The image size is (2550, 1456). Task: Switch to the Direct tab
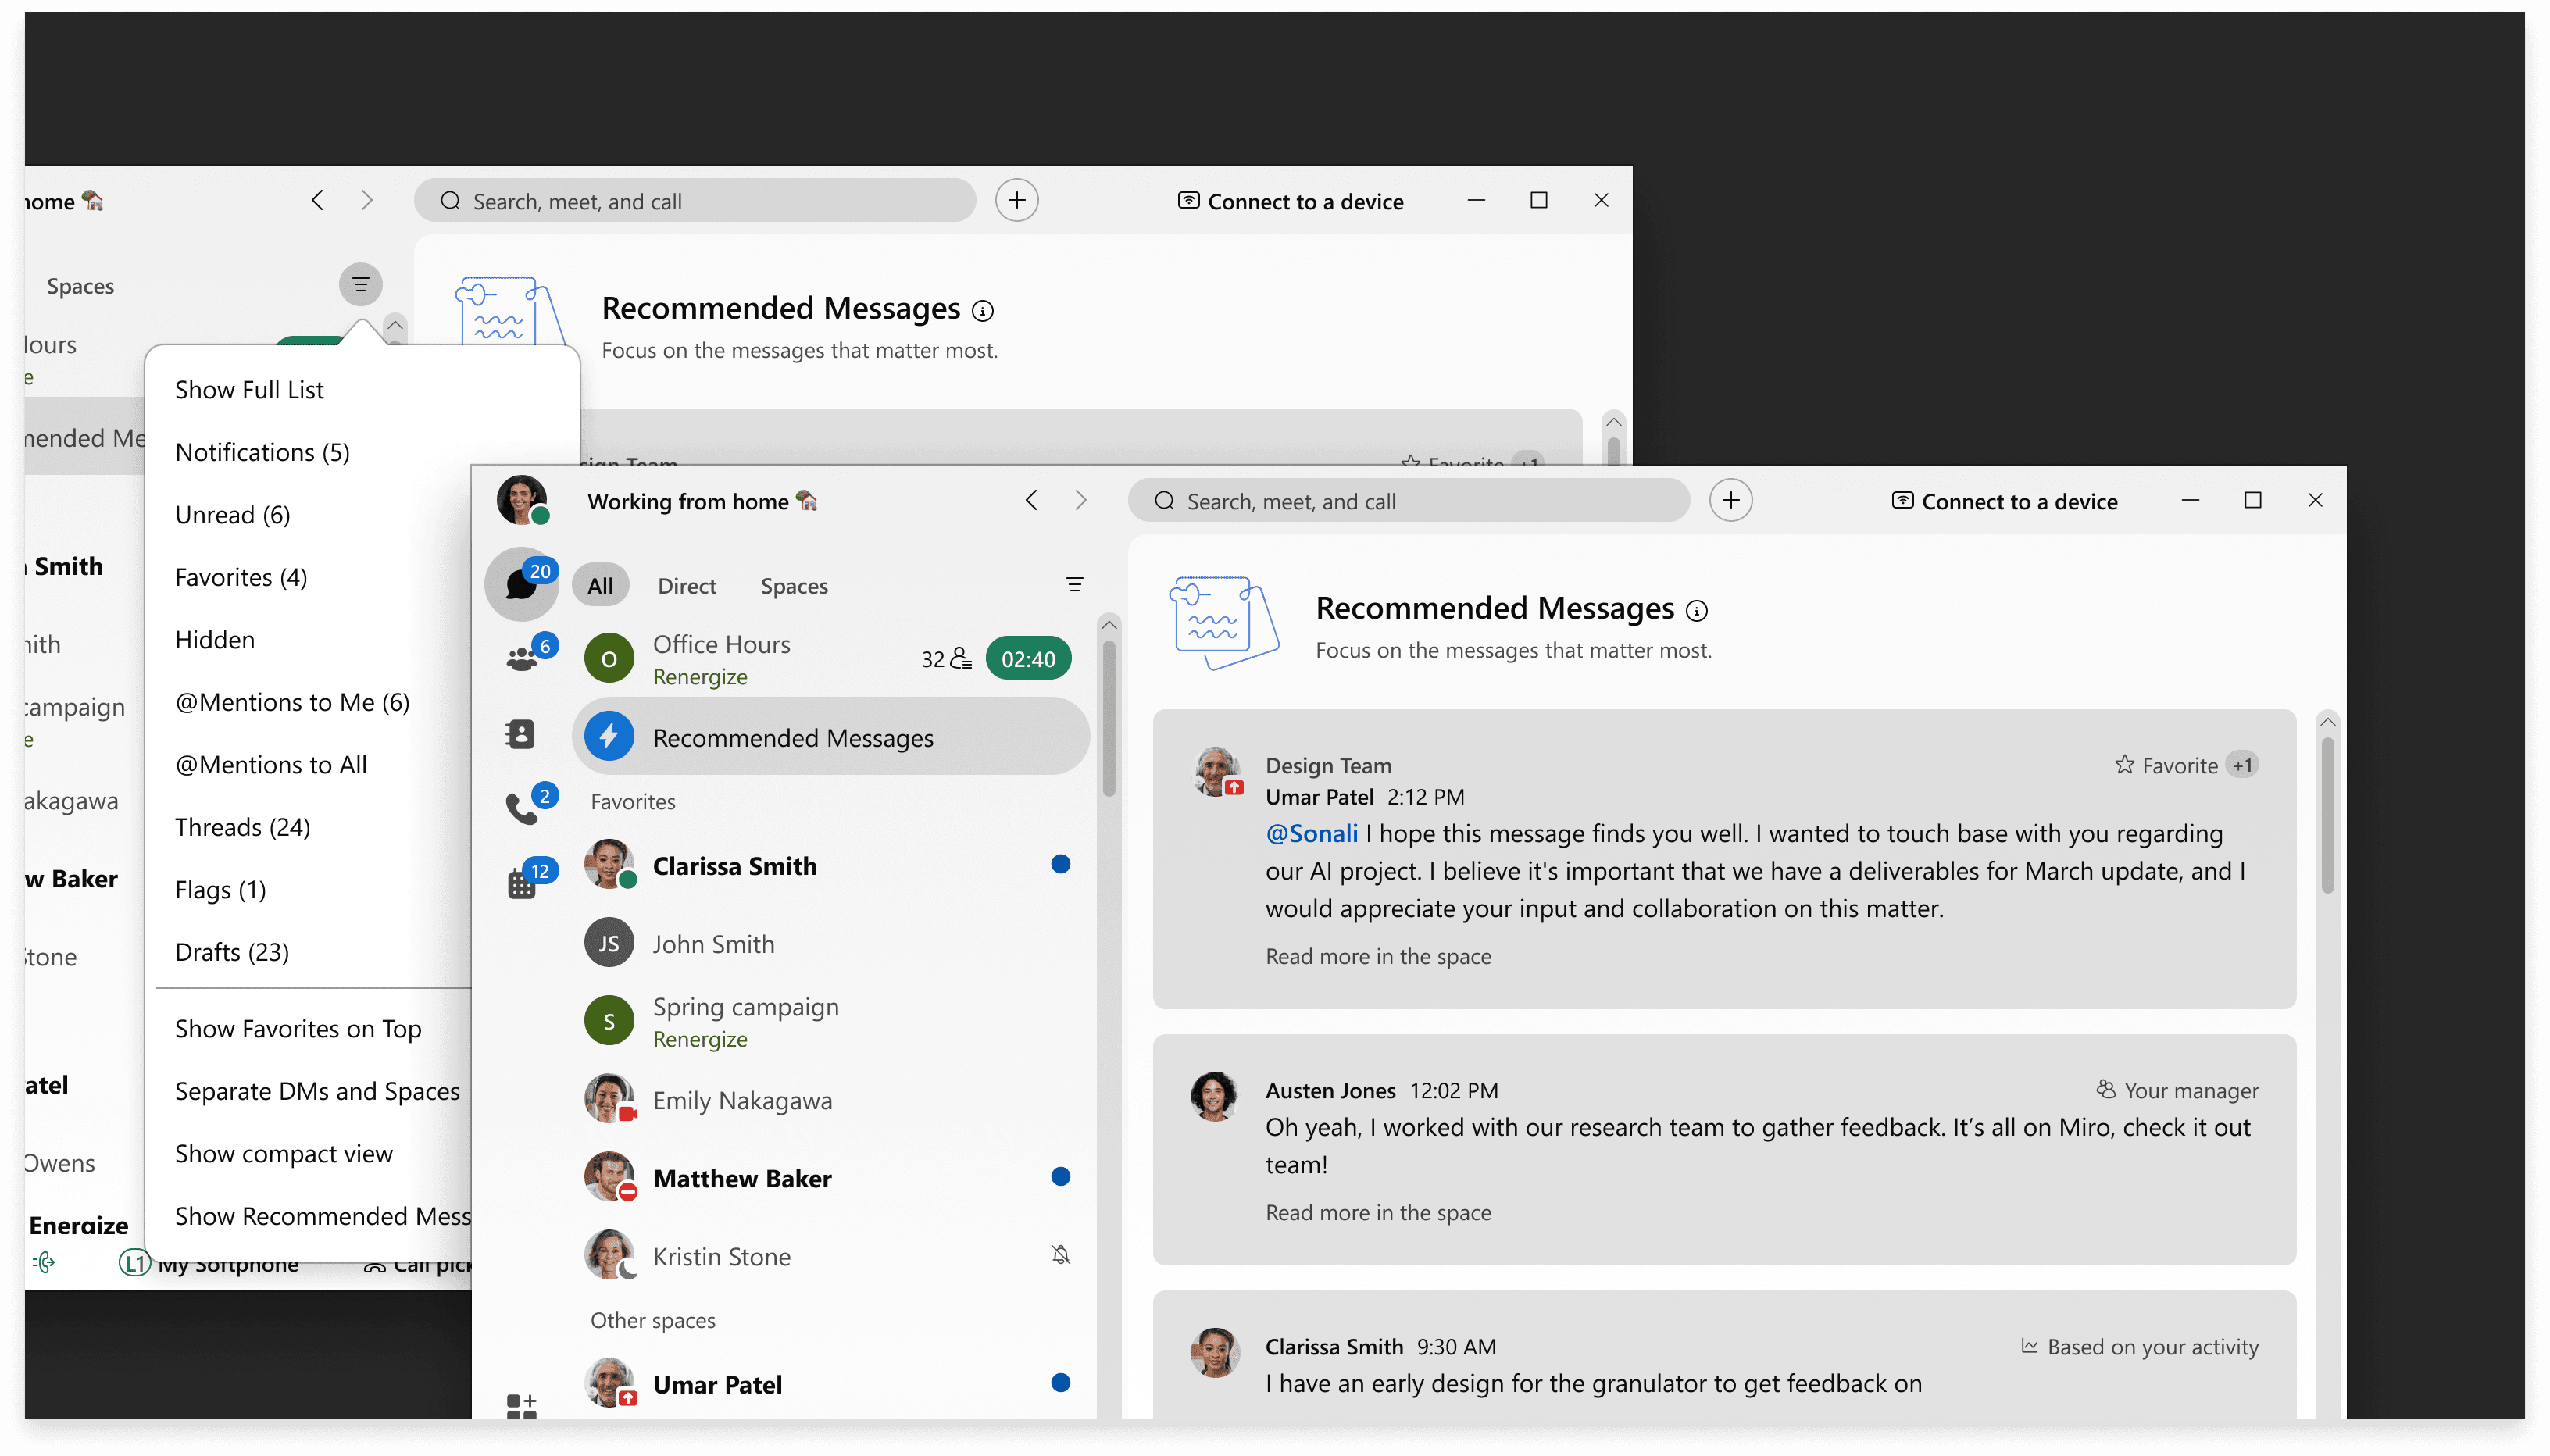(686, 586)
